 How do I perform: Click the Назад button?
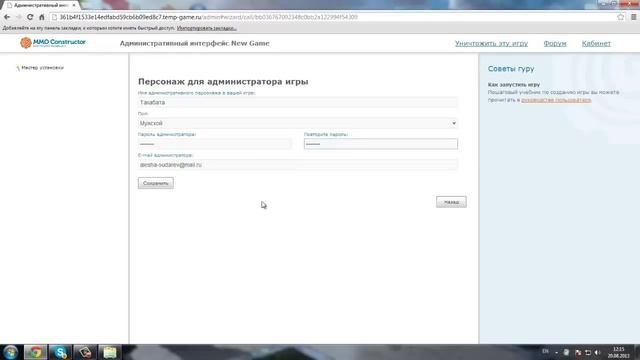tap(451, 202)
